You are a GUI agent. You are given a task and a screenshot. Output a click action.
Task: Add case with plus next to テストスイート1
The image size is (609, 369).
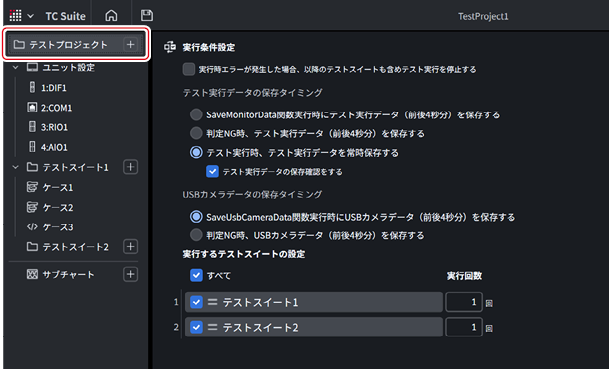coord(130,167)
